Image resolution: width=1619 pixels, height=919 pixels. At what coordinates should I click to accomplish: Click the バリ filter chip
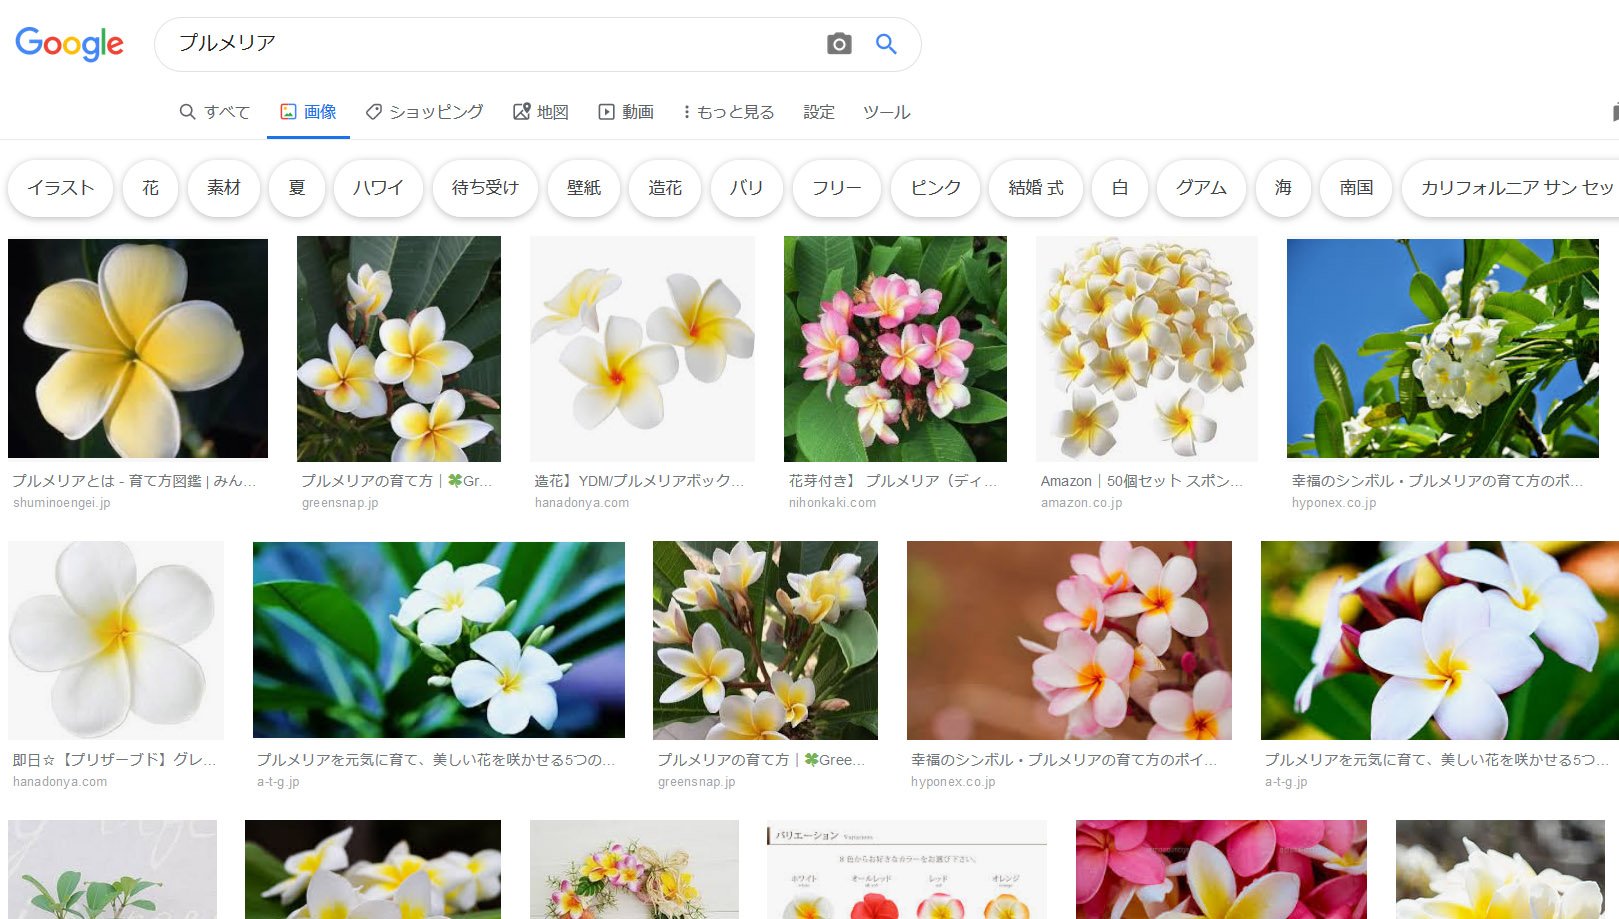746,188
